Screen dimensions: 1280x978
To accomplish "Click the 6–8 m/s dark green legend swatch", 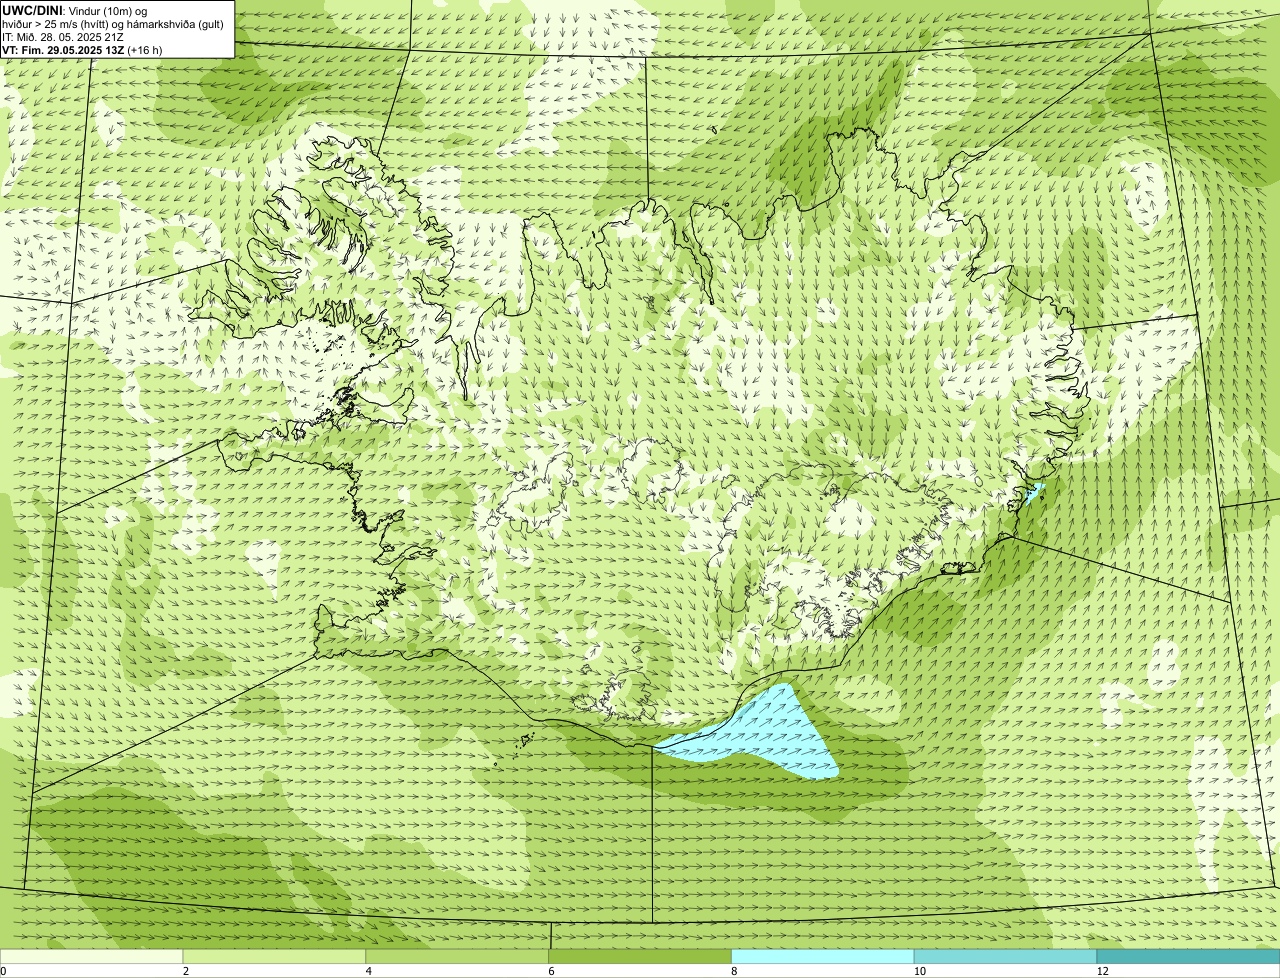I will [x=640, y=957].
